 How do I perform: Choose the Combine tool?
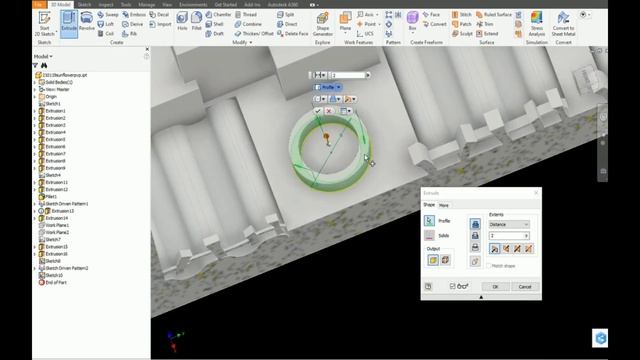coord(248,24)
